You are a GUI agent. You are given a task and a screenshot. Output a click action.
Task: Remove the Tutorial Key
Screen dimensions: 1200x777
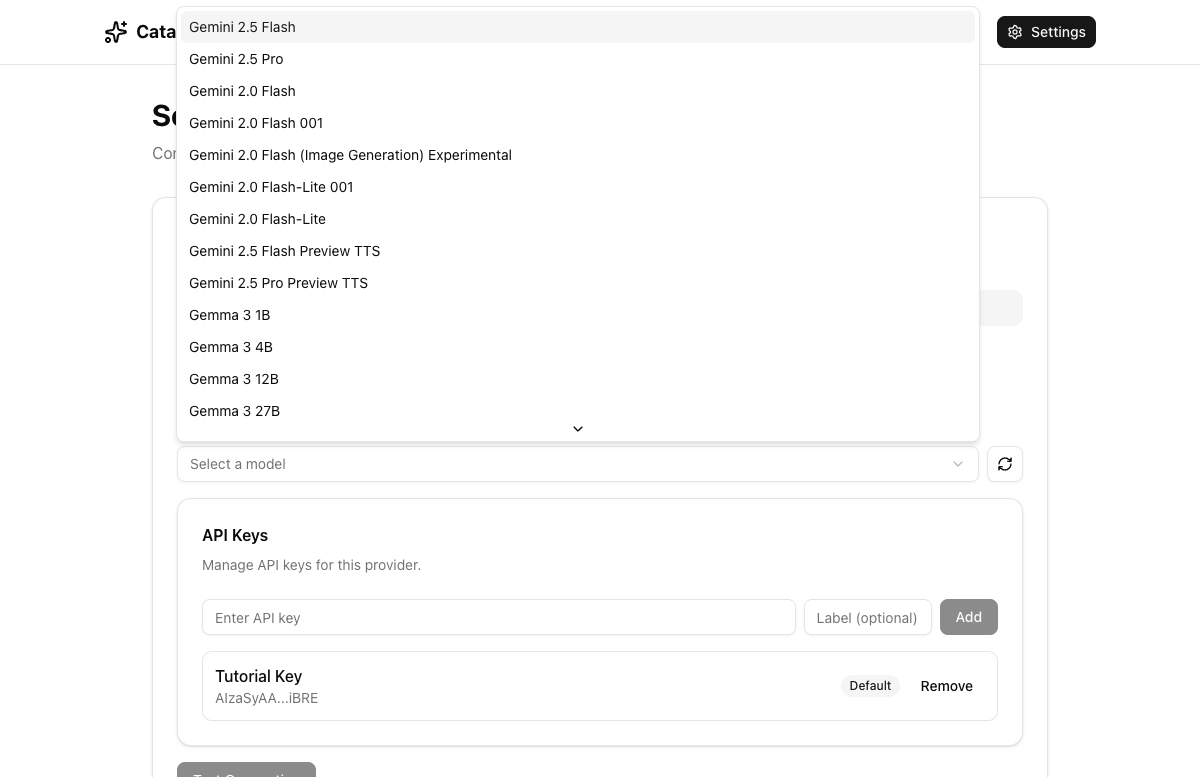pos(945,686)
